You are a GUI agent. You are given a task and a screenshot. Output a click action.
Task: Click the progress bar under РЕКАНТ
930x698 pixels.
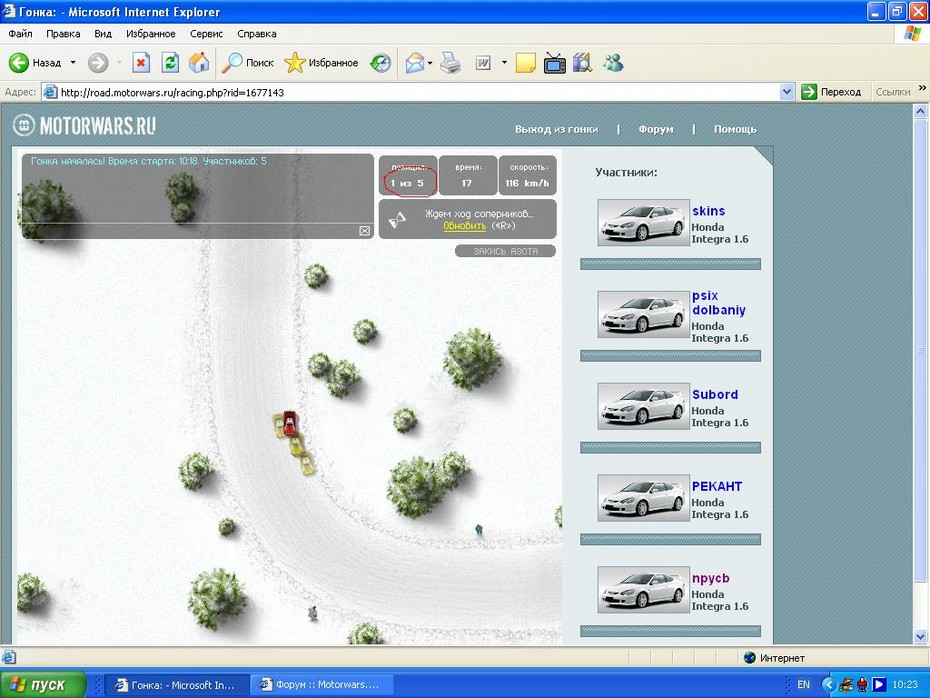pos(670,540)
